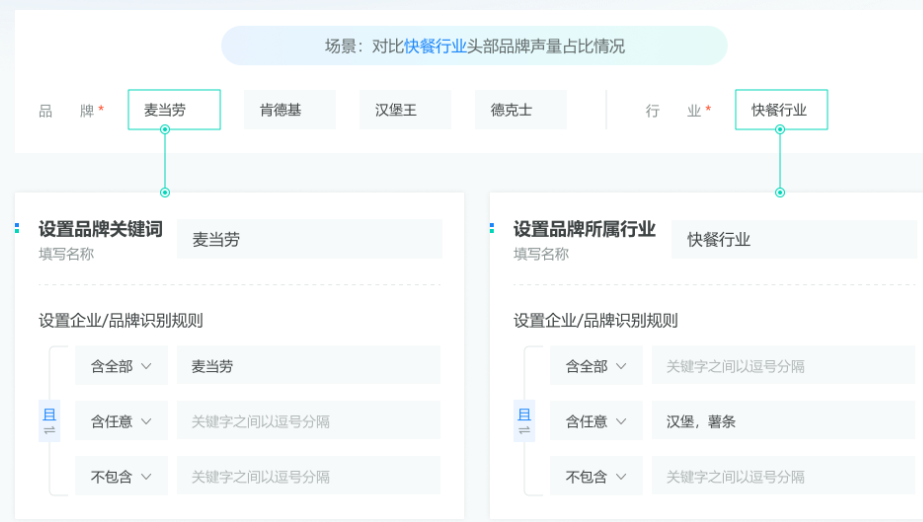Image resolution: width=923 pixels, height=522 pixels.
Task: Click empty 不包含 keyword field in brand panel
Action: coord(308,477)
